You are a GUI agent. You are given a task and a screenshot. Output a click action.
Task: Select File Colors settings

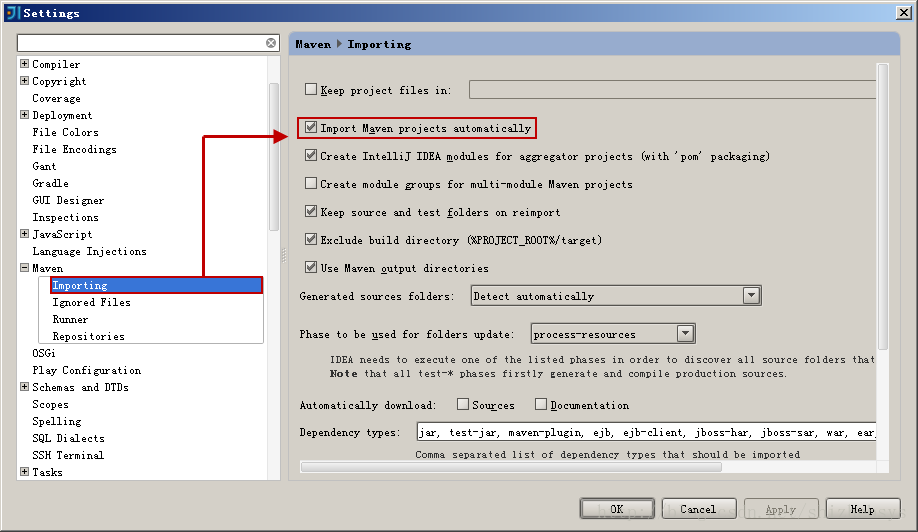(x=66, y=132)
